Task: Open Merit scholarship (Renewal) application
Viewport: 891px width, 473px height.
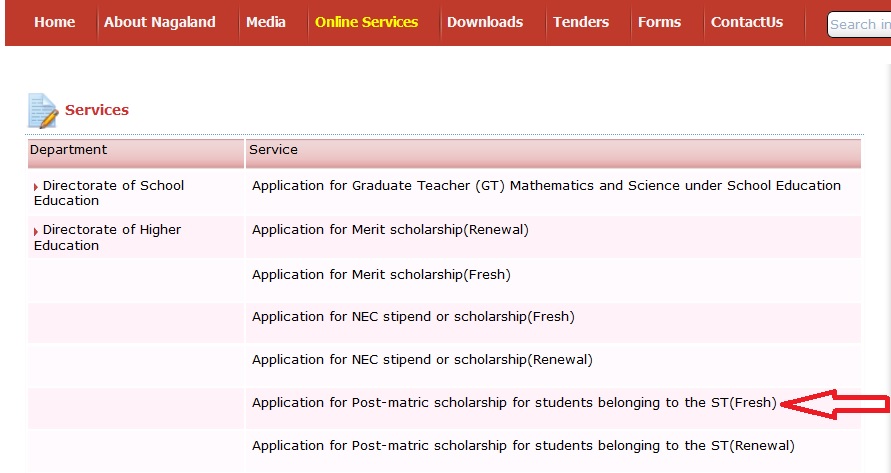Action: (x=390, y=229)
